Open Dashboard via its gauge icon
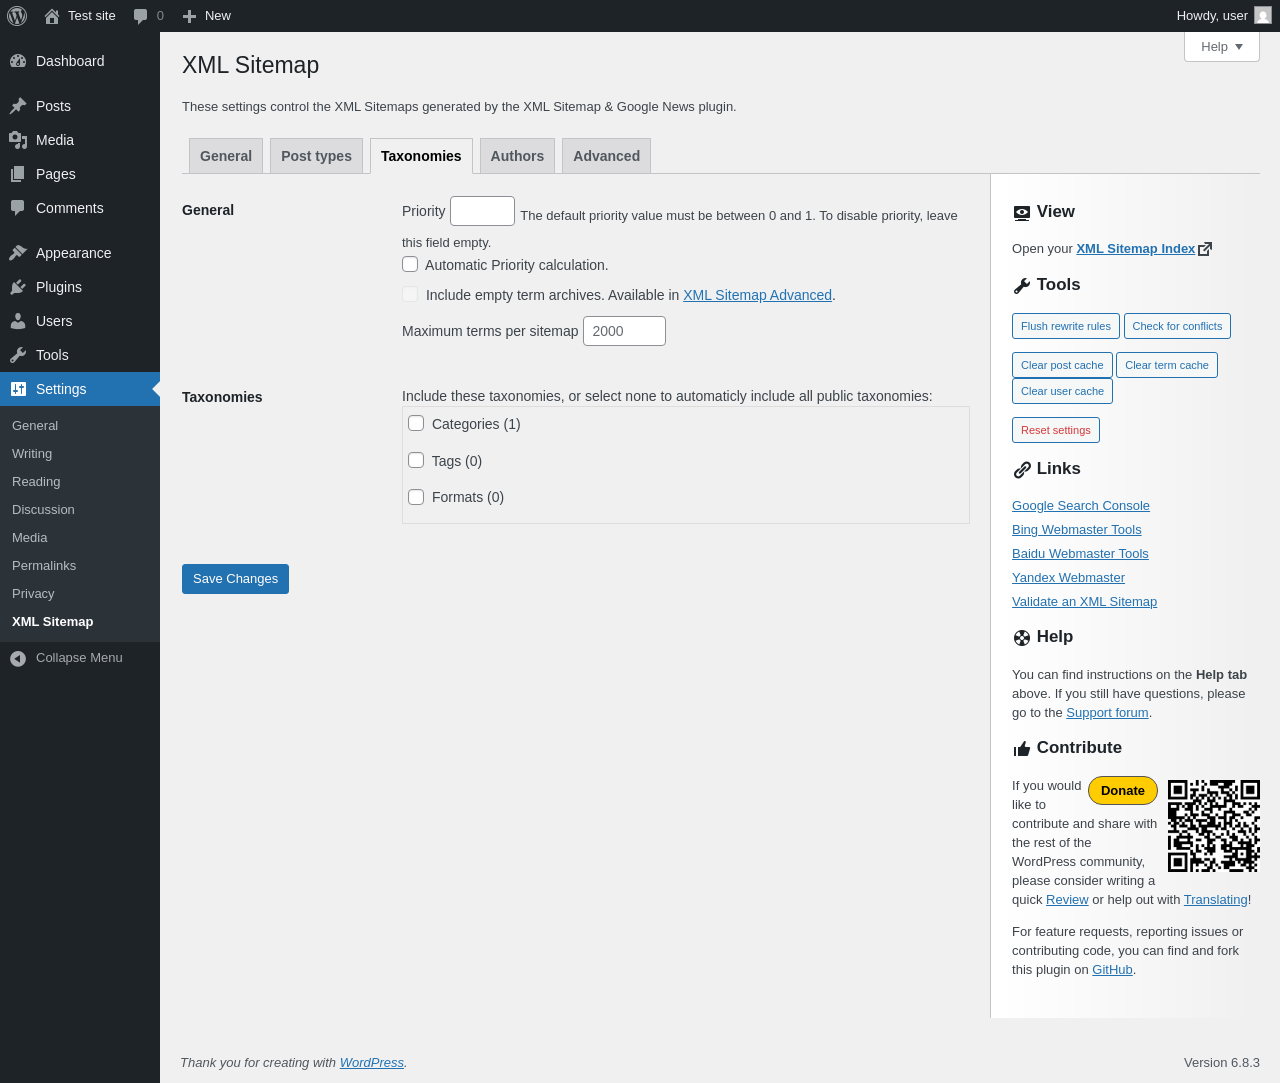This screenshot has height=1083, width=1280. (x=18, y=61)
